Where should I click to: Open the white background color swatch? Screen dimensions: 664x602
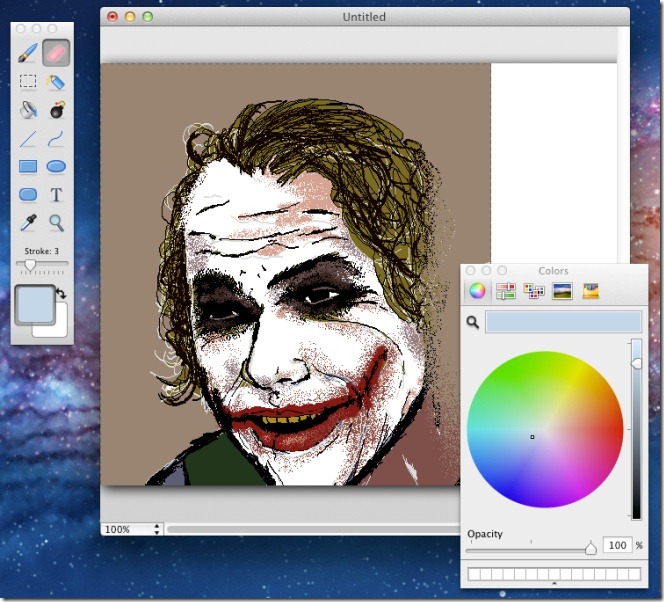click(58, 328)
